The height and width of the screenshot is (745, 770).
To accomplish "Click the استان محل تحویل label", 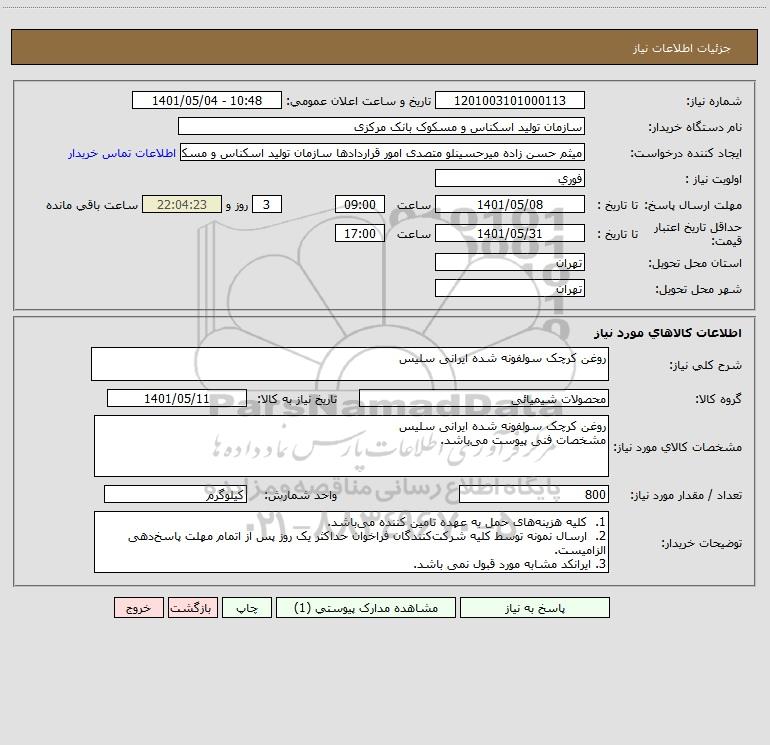I will (695, 264).
